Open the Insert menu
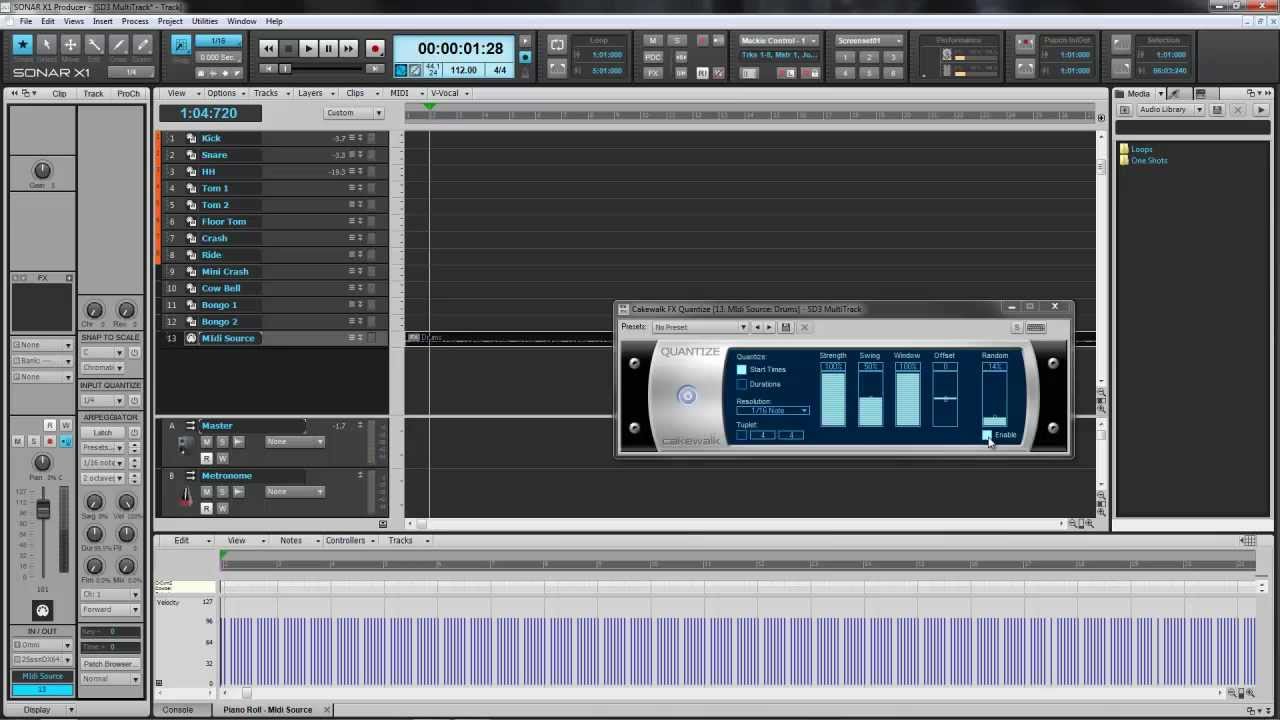This screenshot has width=1280, height=720. click(103, 21)
